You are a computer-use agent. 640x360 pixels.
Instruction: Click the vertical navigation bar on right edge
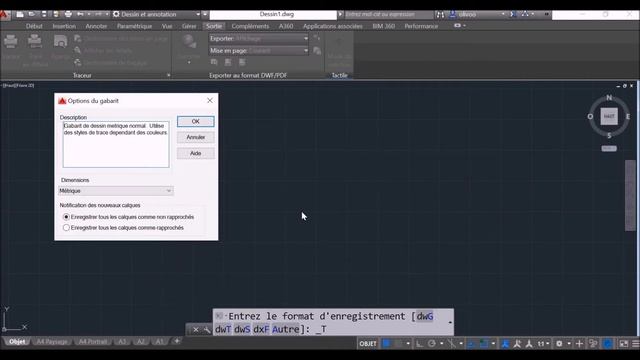(x=630, y=196)
